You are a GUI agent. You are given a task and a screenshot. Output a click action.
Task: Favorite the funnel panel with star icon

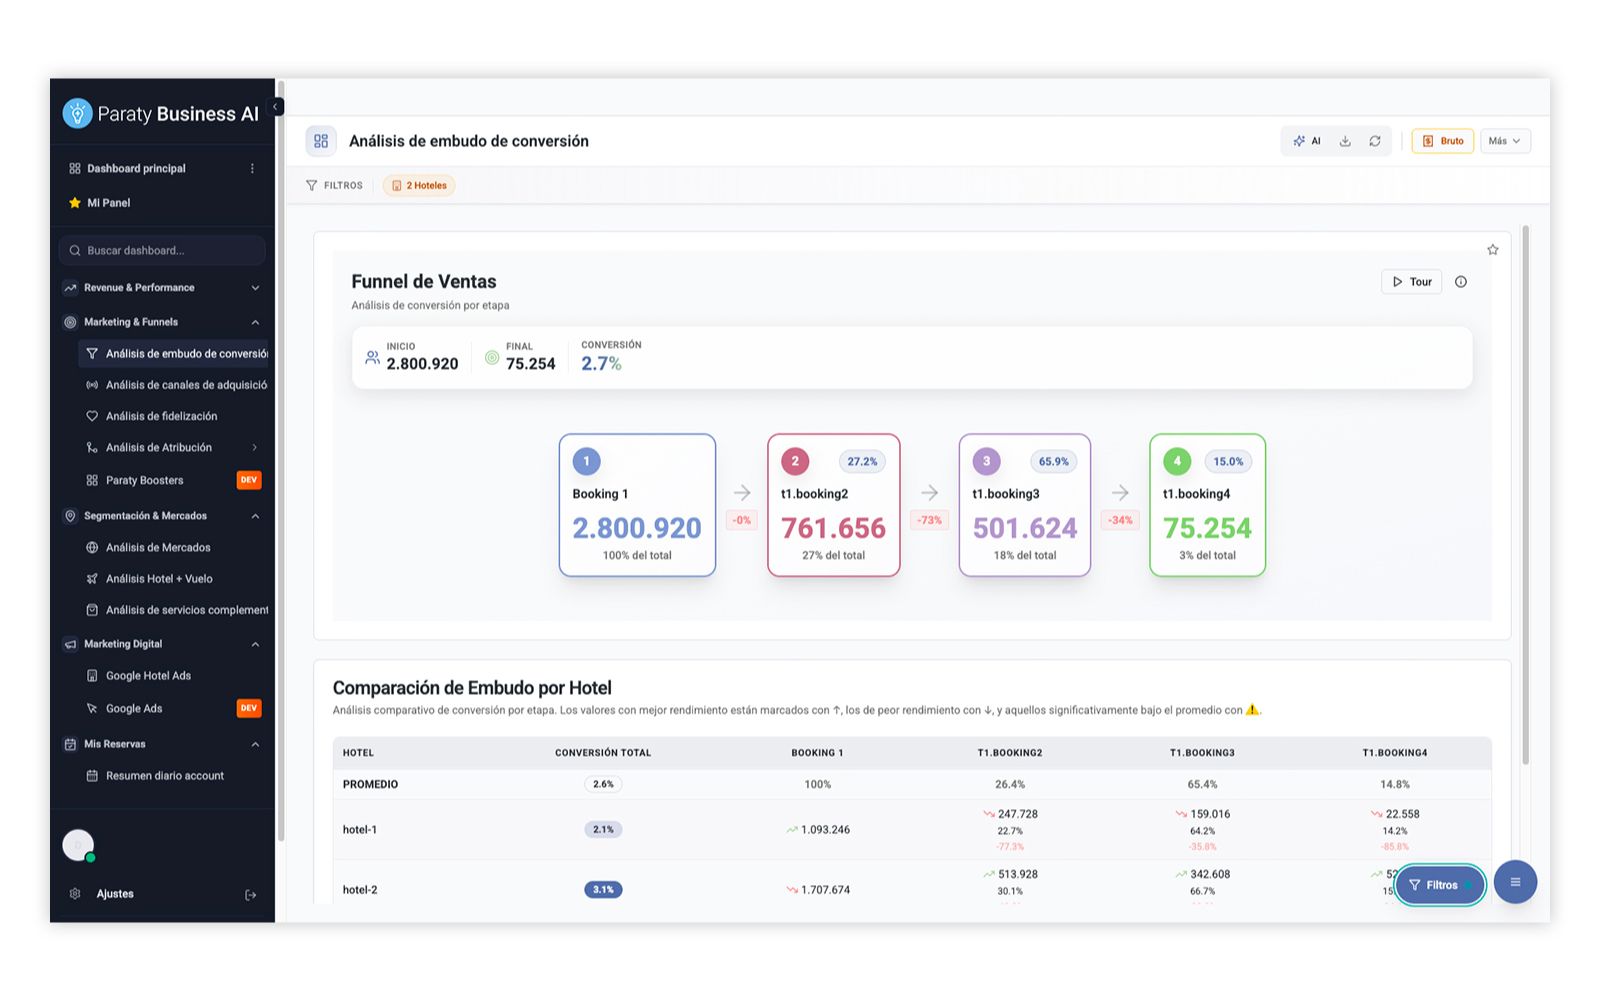1492,250
